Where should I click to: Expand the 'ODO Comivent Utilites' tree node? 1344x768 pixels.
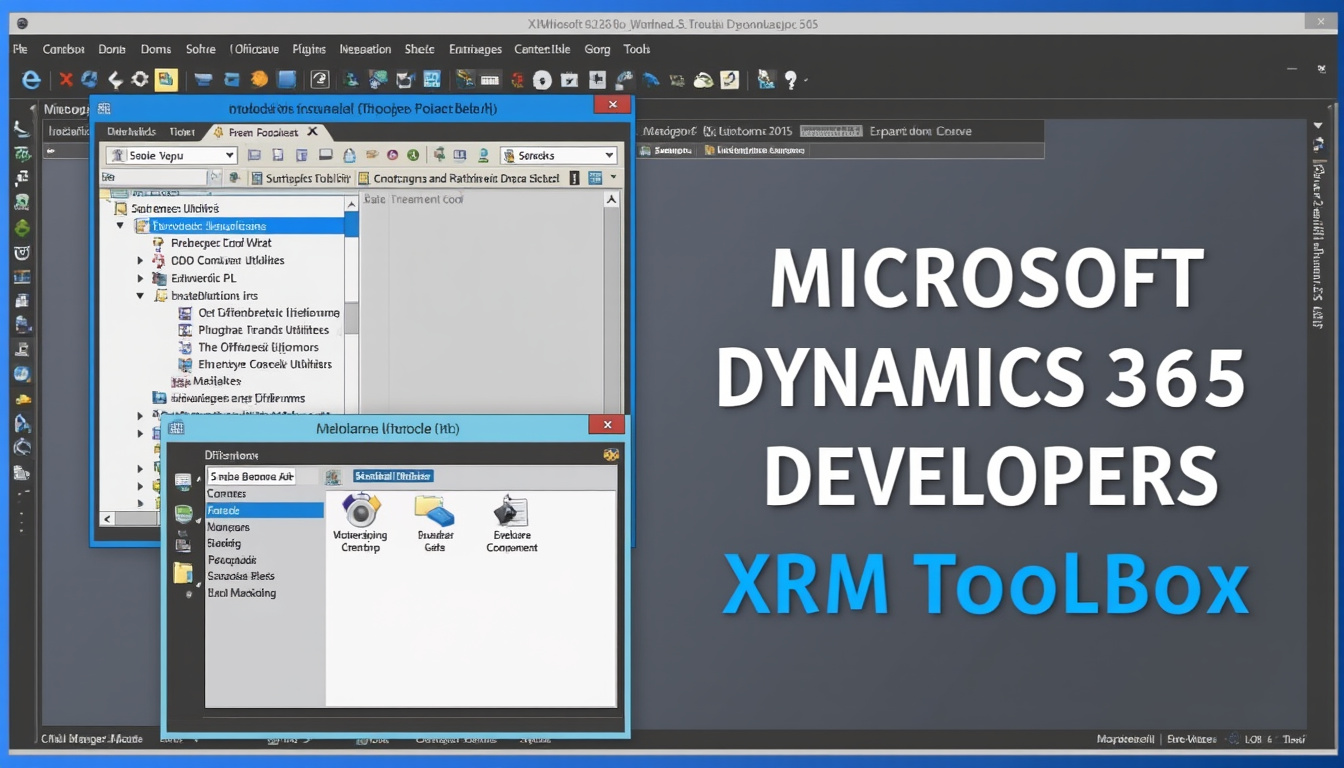140,260
